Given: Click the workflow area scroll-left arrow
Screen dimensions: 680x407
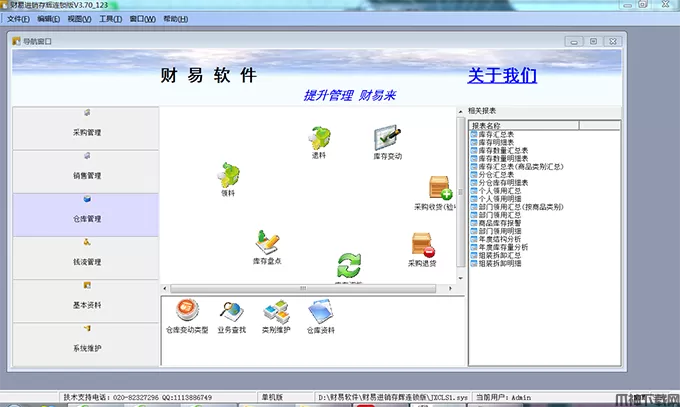Looking at the screenshot, I should pos(165,289).
